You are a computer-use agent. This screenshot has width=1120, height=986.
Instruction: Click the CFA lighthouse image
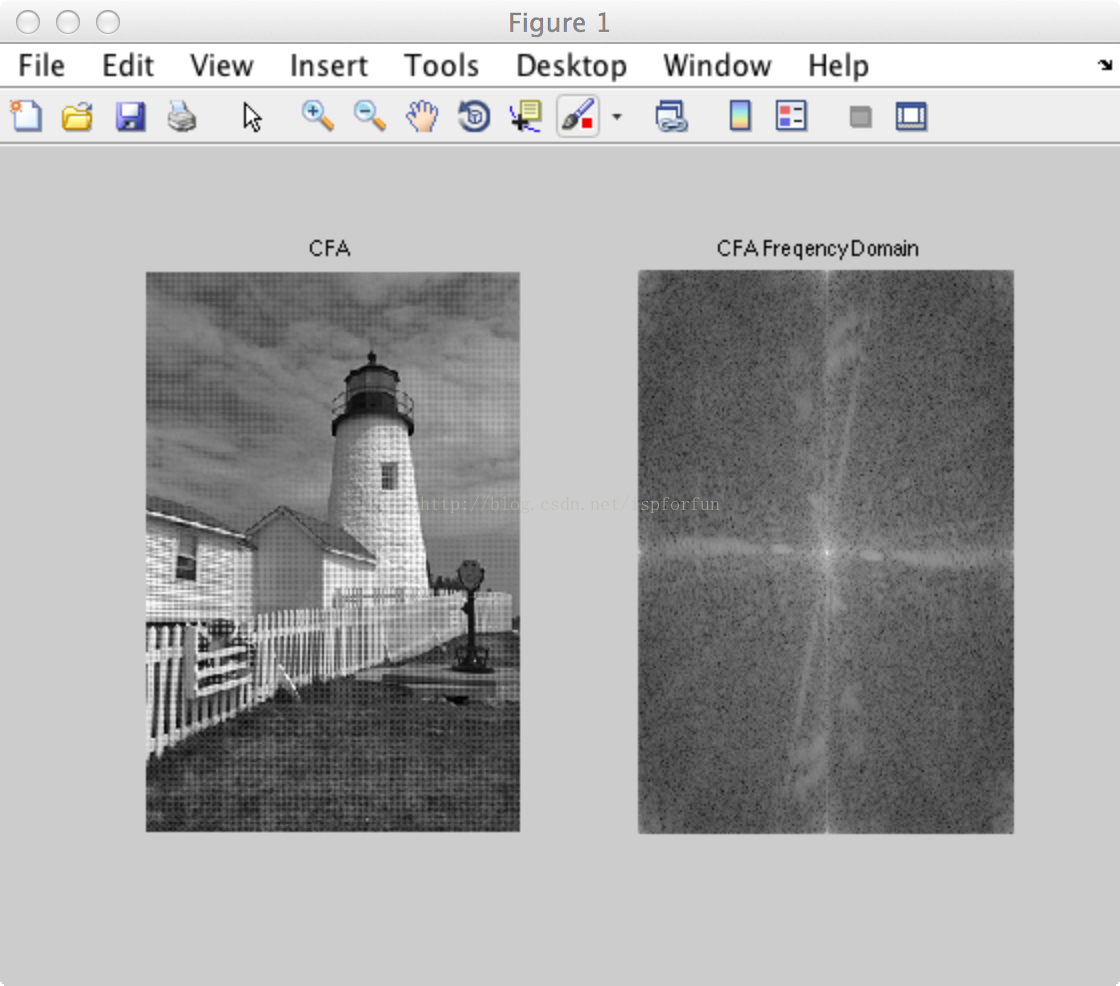[333, 552]
